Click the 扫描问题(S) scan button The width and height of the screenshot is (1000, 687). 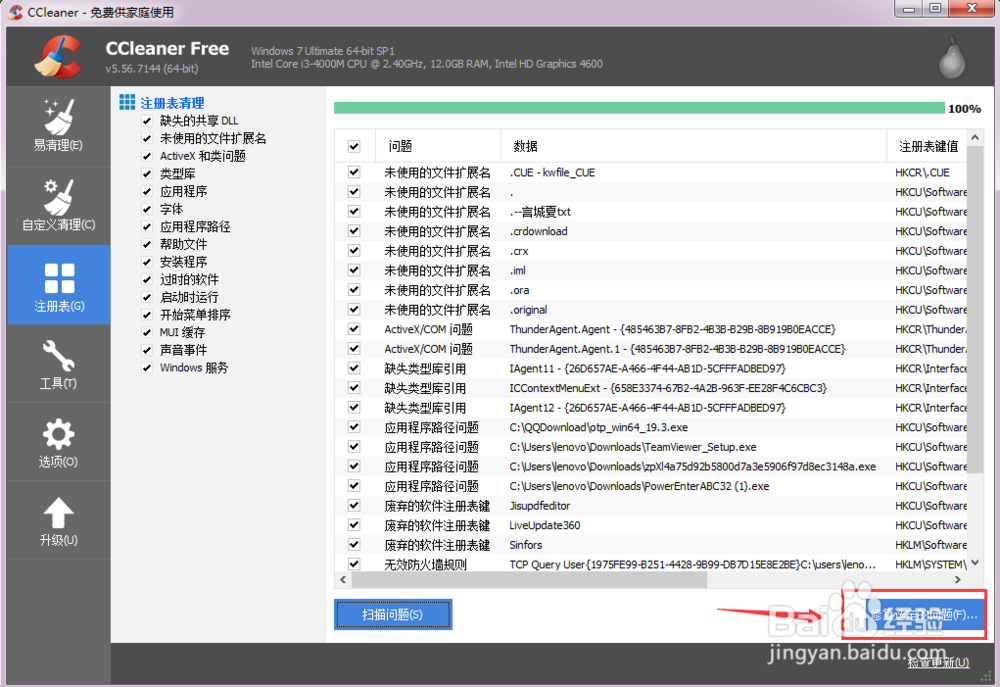pyautogui.click(x=393, y=614)
